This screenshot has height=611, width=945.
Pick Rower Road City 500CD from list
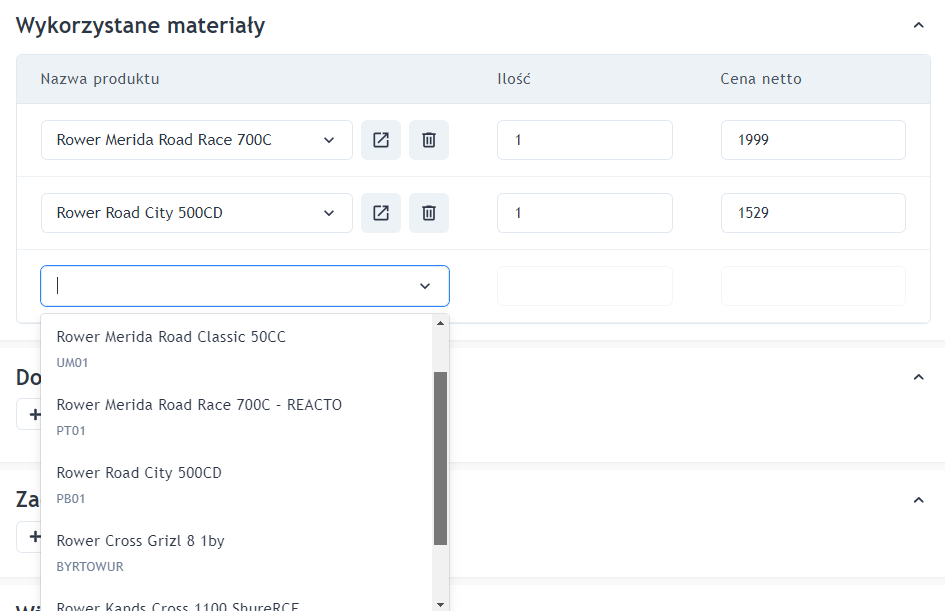[x=237, y=484]
